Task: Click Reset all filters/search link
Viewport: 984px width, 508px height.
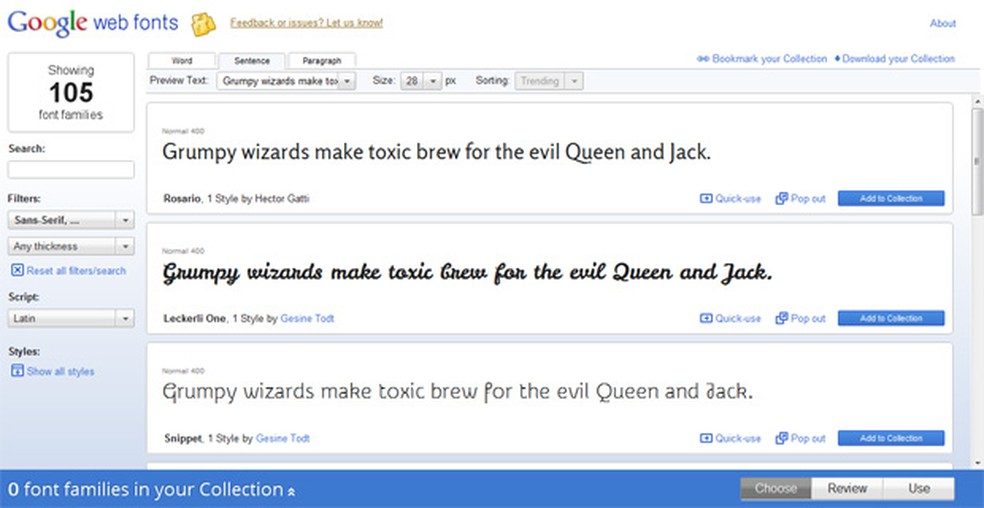Action: pos(76,271)
